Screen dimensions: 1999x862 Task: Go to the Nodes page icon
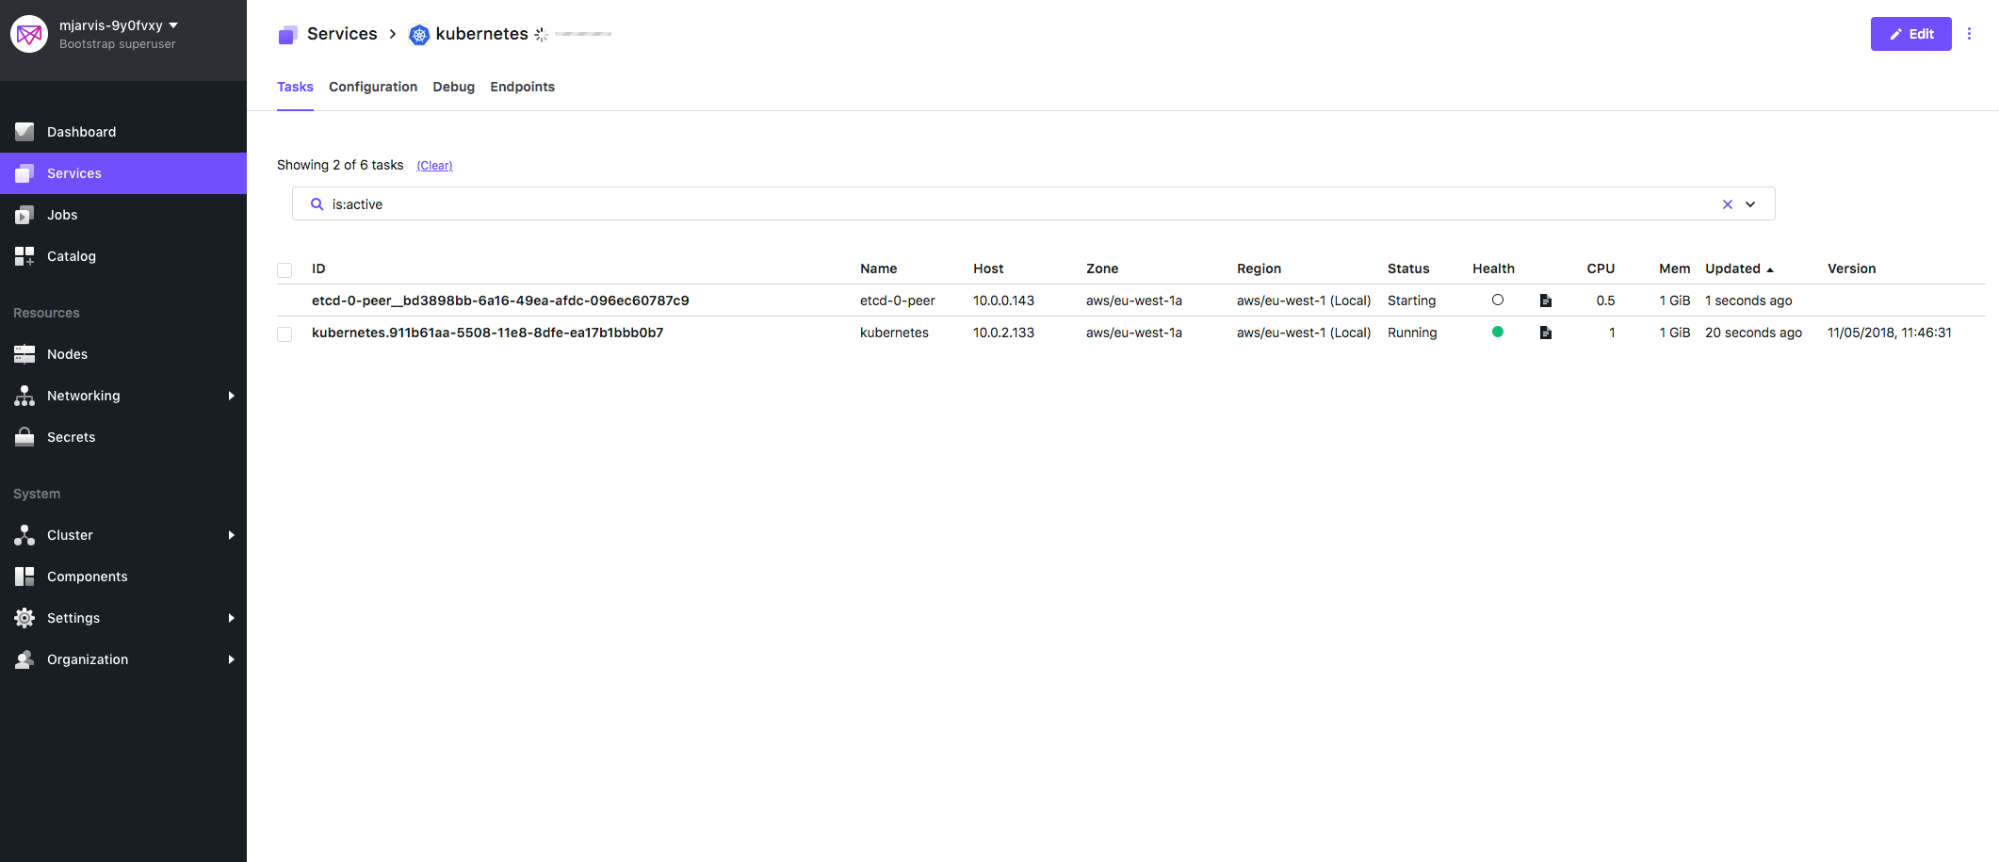(25, 354)
